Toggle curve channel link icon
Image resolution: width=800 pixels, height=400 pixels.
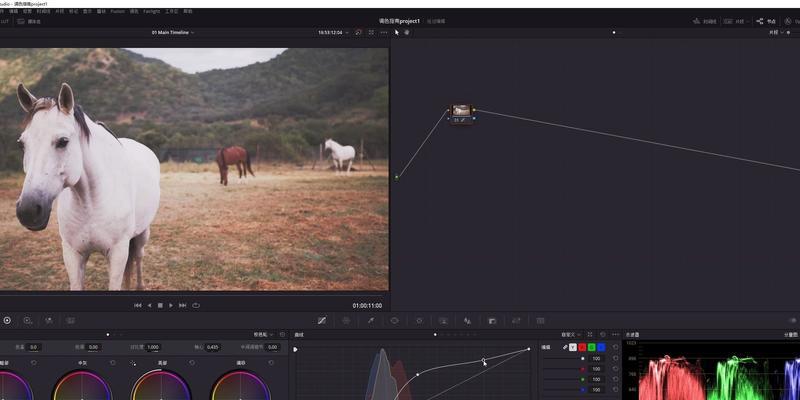pos(565,347)
